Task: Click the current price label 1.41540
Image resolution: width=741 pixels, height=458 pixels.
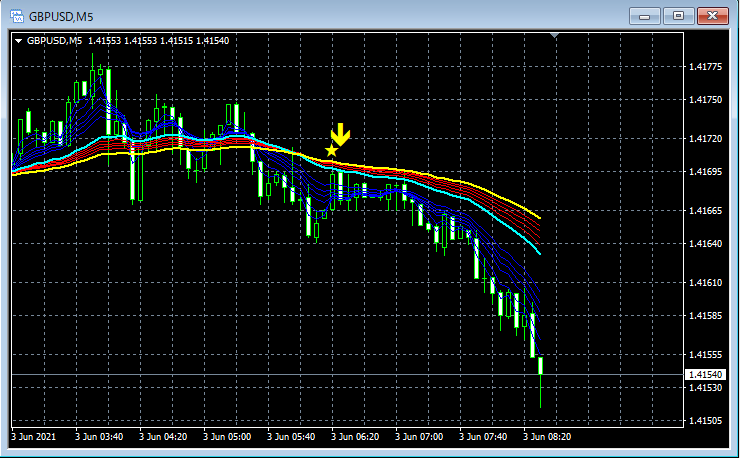Action: point(705,375)
